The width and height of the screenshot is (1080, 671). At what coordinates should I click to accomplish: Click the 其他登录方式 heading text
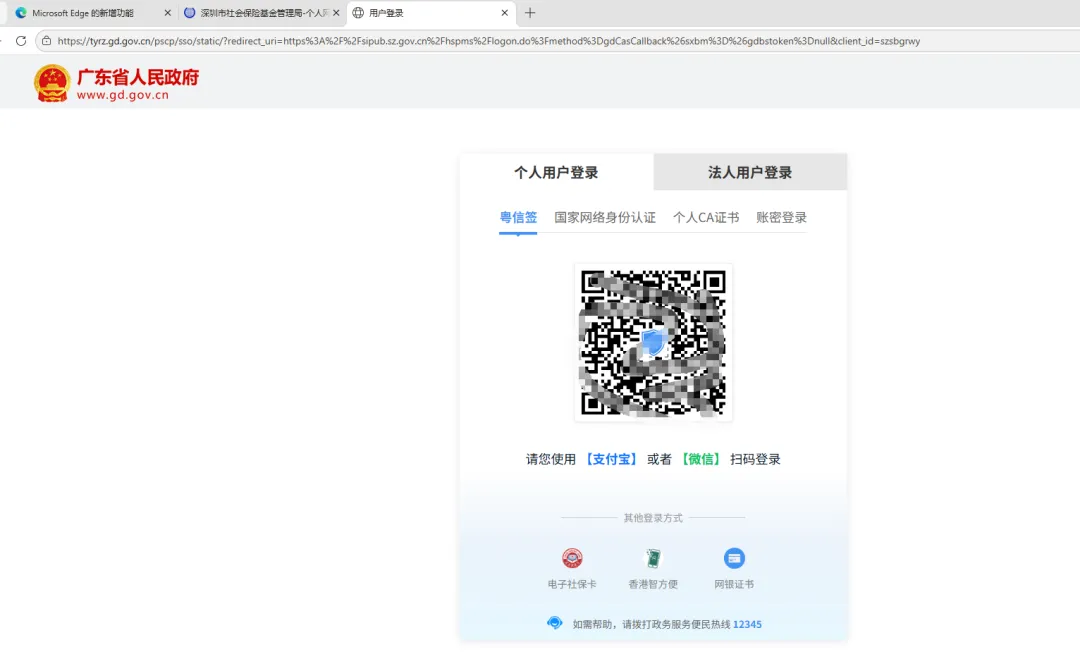tap(653, 517)
